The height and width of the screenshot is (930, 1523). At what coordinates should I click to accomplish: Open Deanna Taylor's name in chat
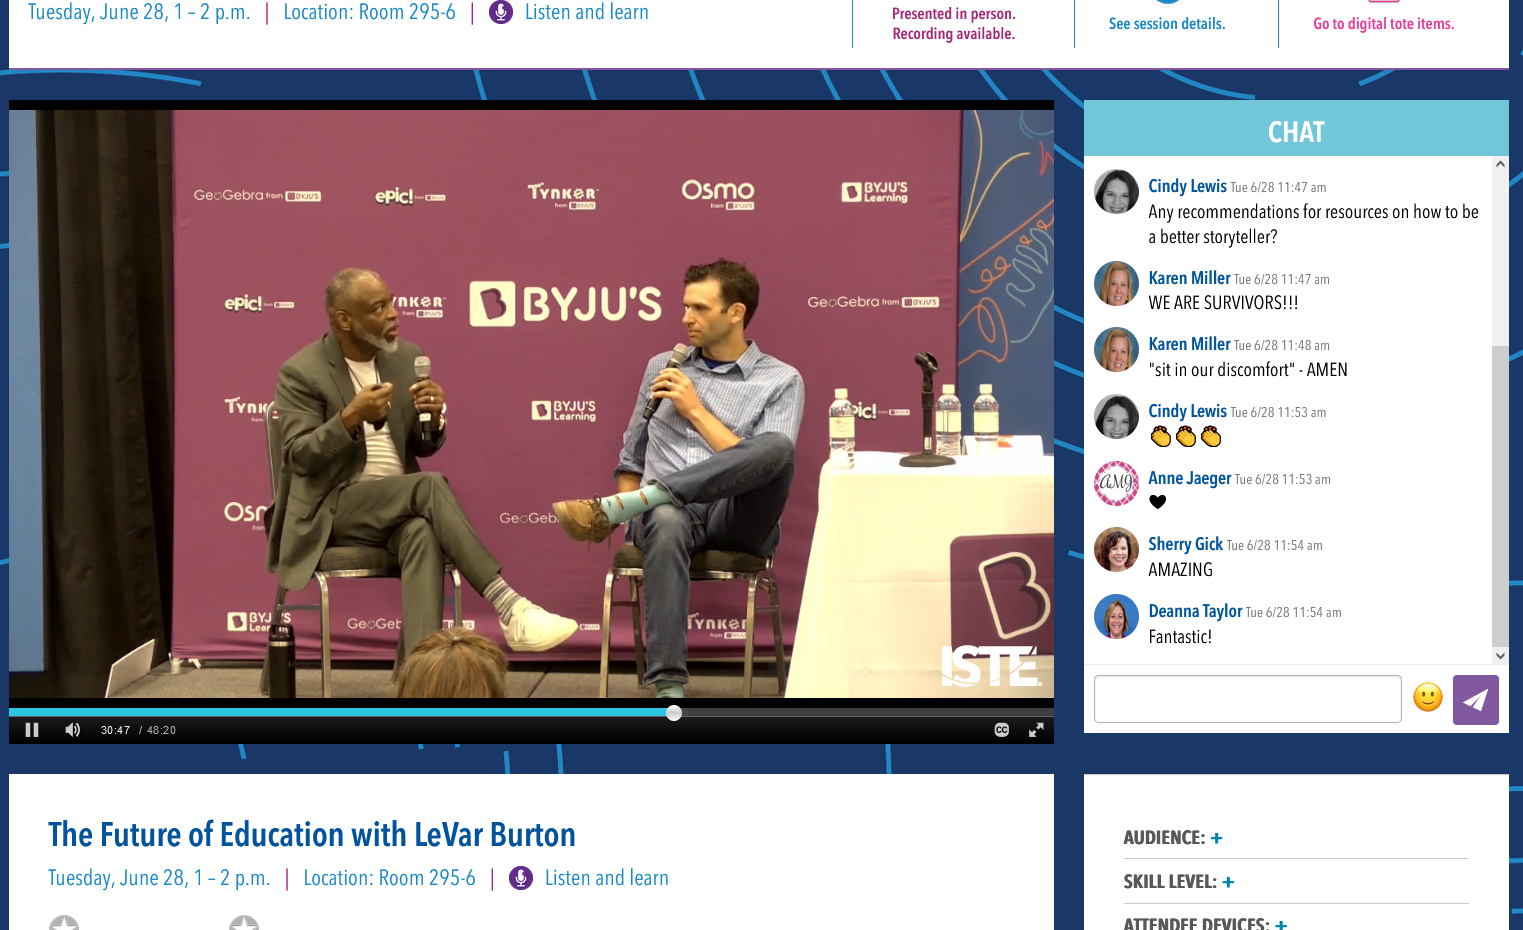click(1195, 611)
